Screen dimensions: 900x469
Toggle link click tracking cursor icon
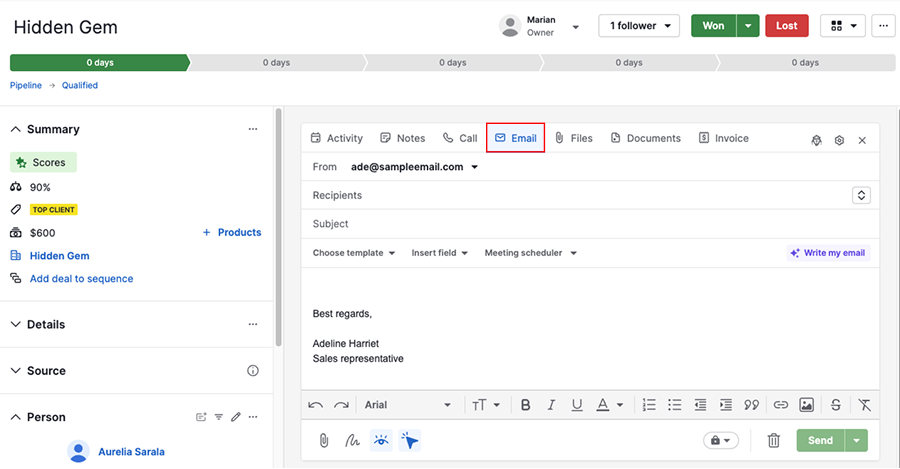pos(409,440)
